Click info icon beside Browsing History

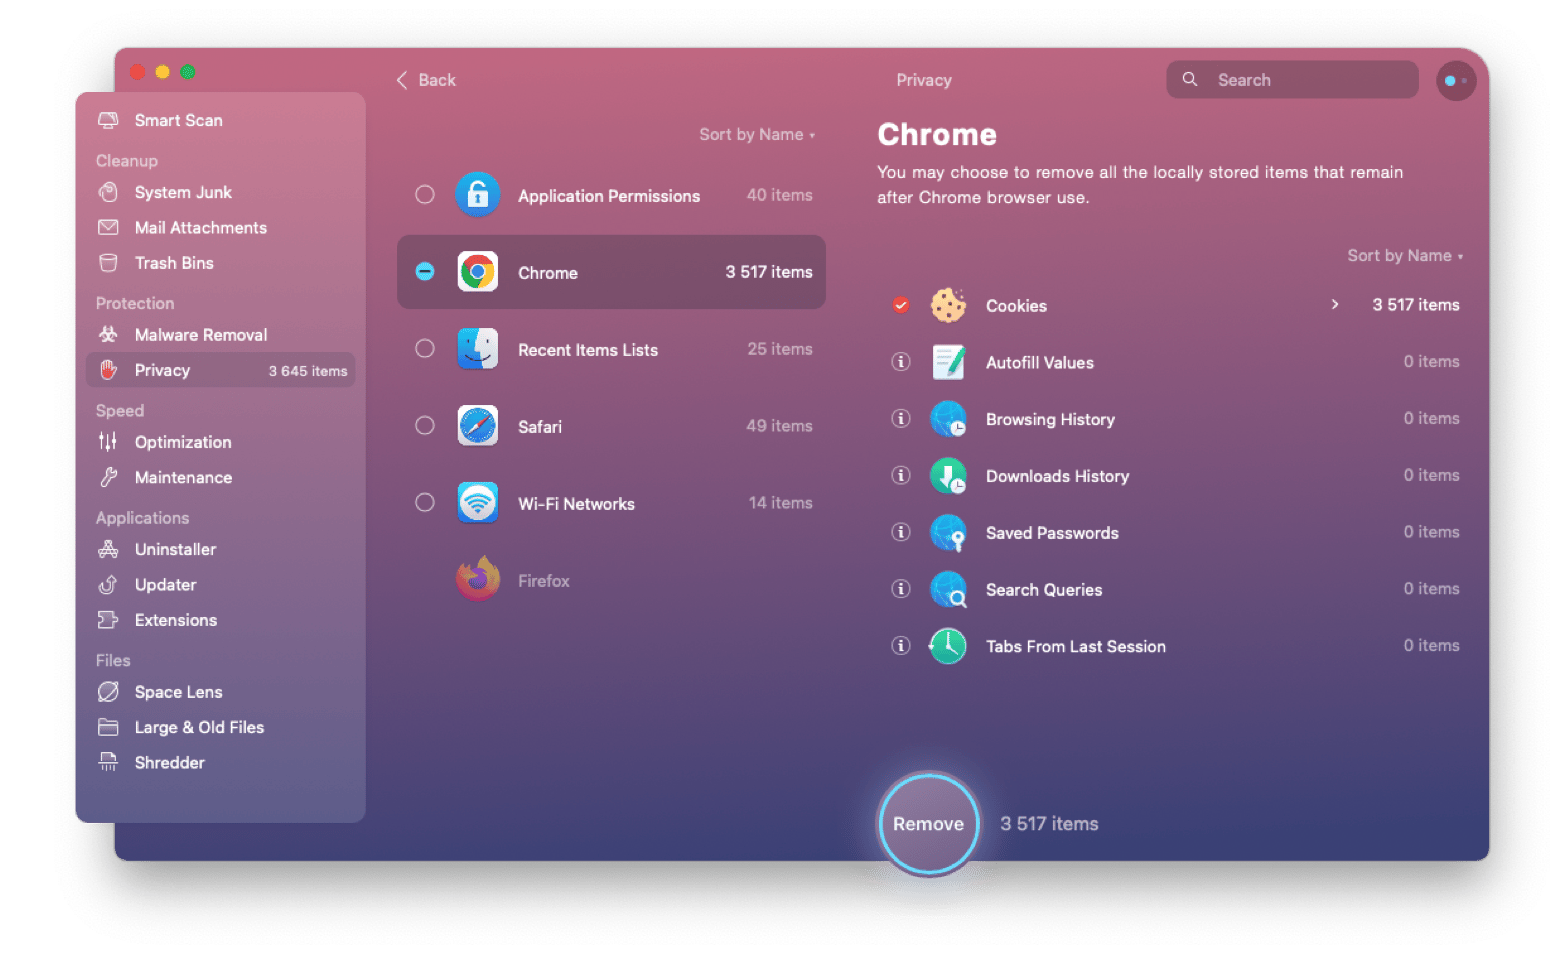[x=901, y=419]
